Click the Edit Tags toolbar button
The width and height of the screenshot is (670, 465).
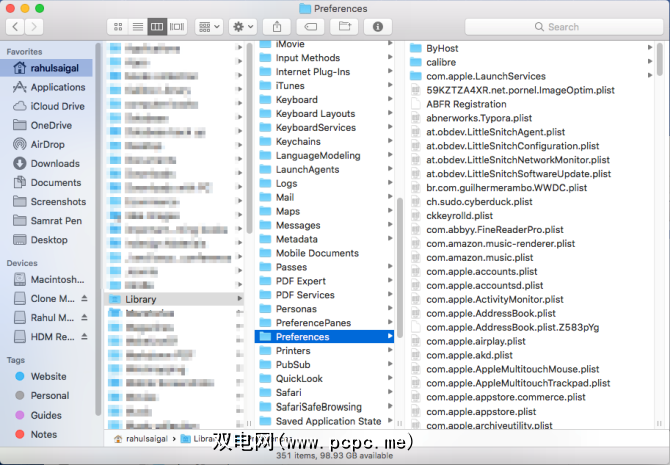pos(311,27)
